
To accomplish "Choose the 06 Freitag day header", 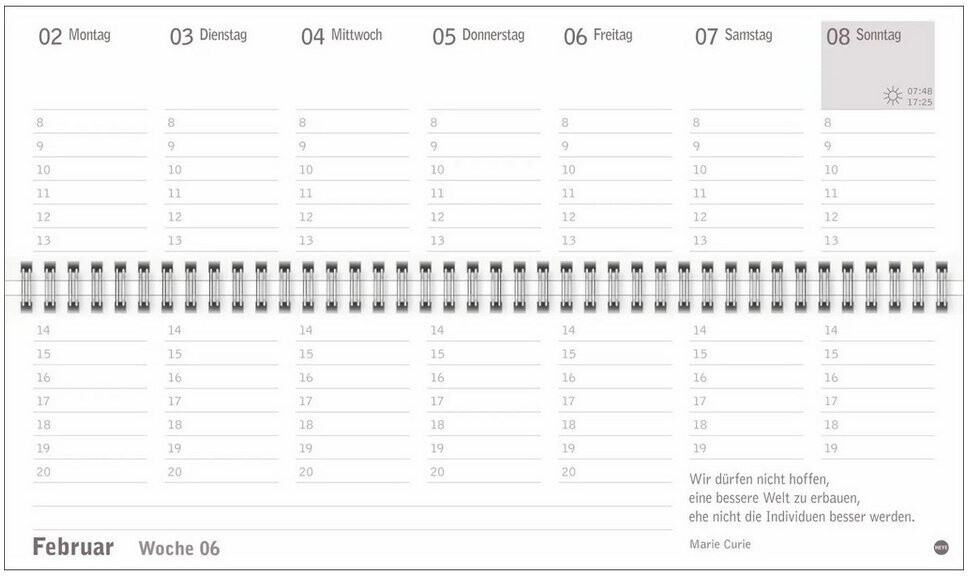I will tap(600, 37).
